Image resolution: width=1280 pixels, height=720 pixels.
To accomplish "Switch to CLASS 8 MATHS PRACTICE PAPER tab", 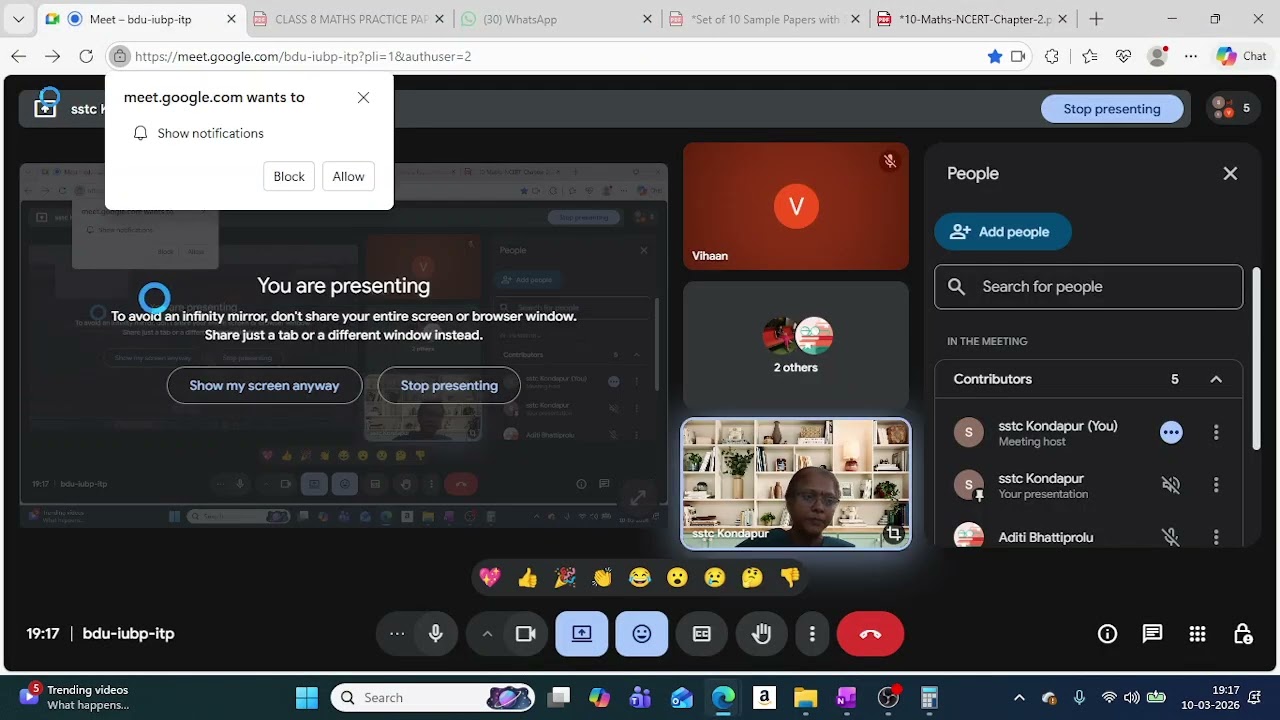I will click(351, 19).
